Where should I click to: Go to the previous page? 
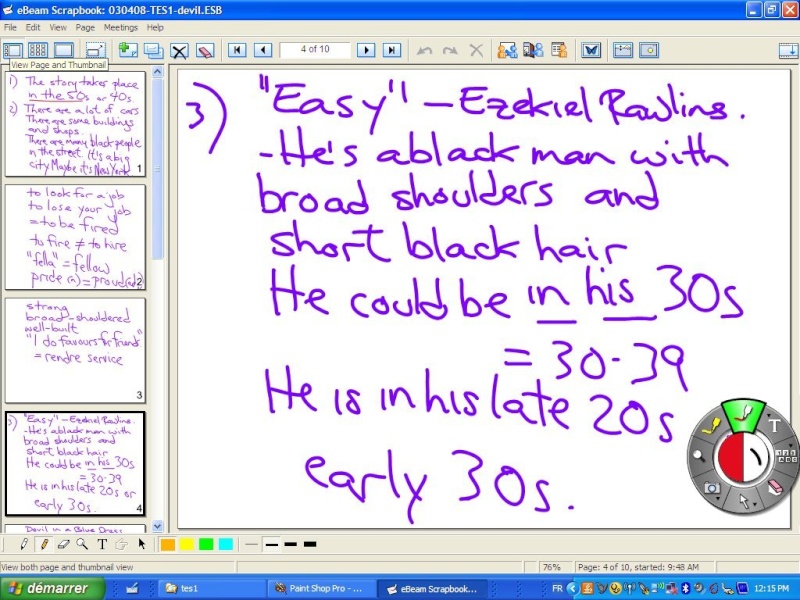(x=263, y=50)
